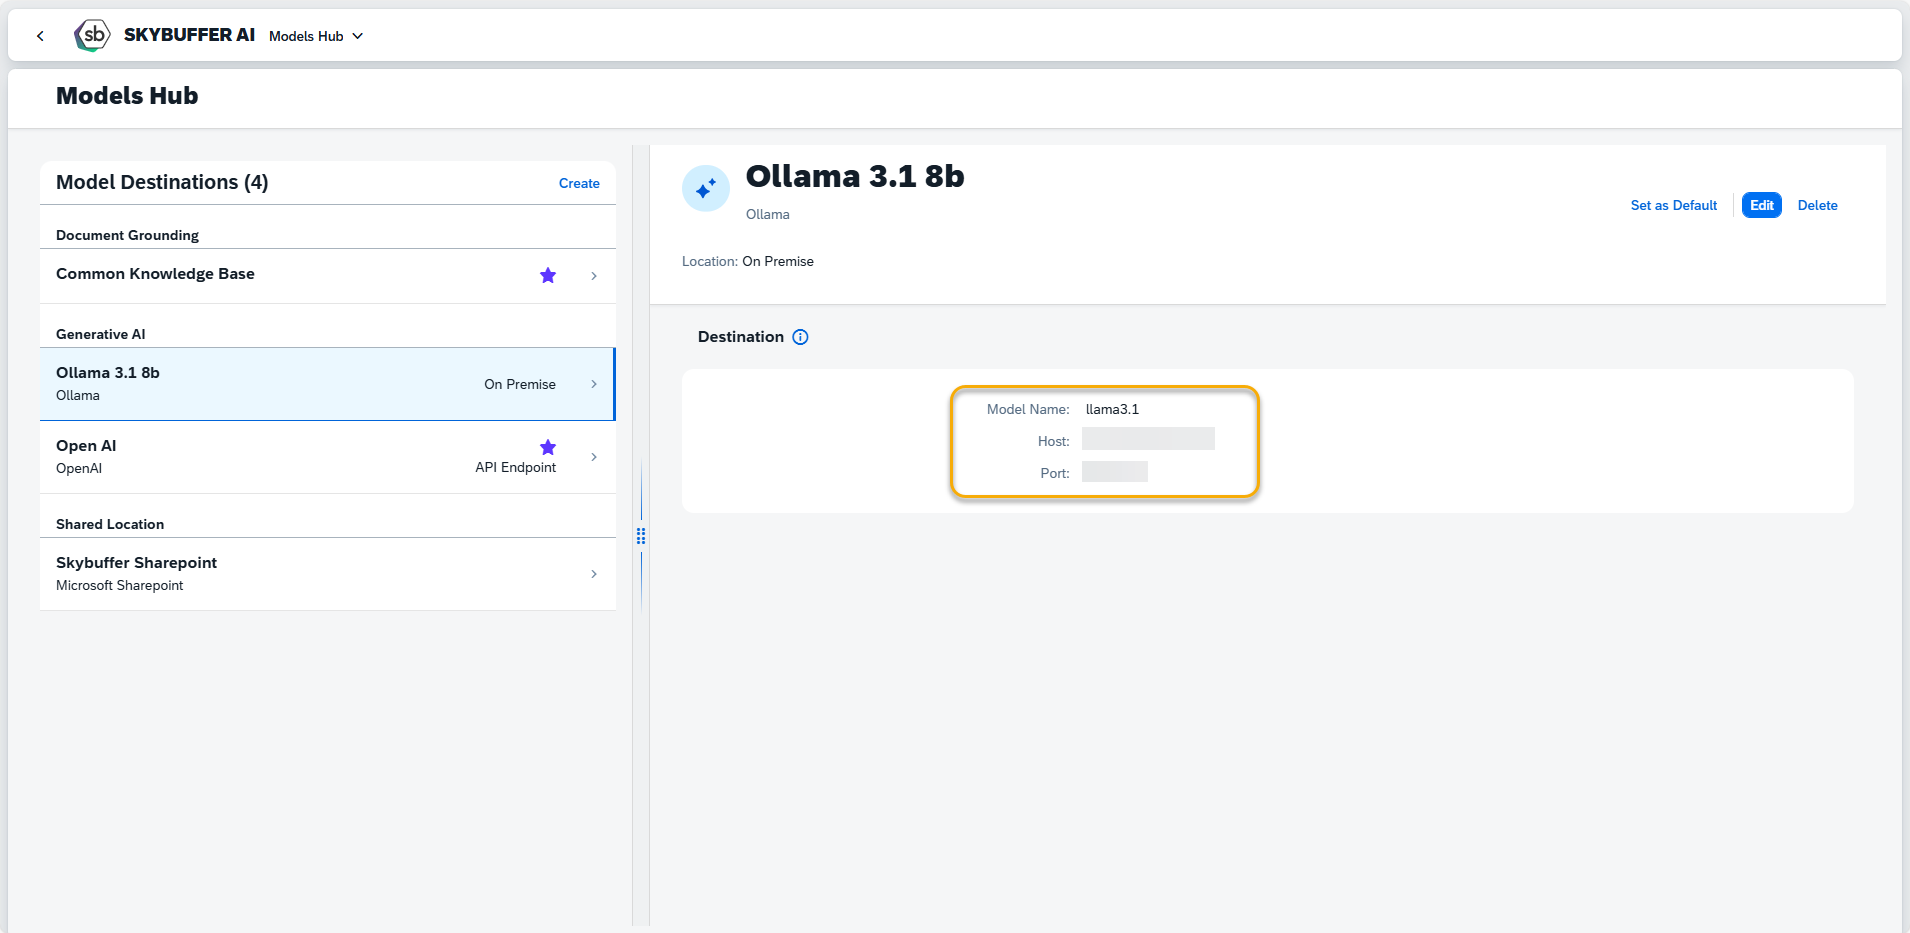This screenshot has width=1910, height=933.
Task: Click the masked Host value
Action: tap(1148, 439)
